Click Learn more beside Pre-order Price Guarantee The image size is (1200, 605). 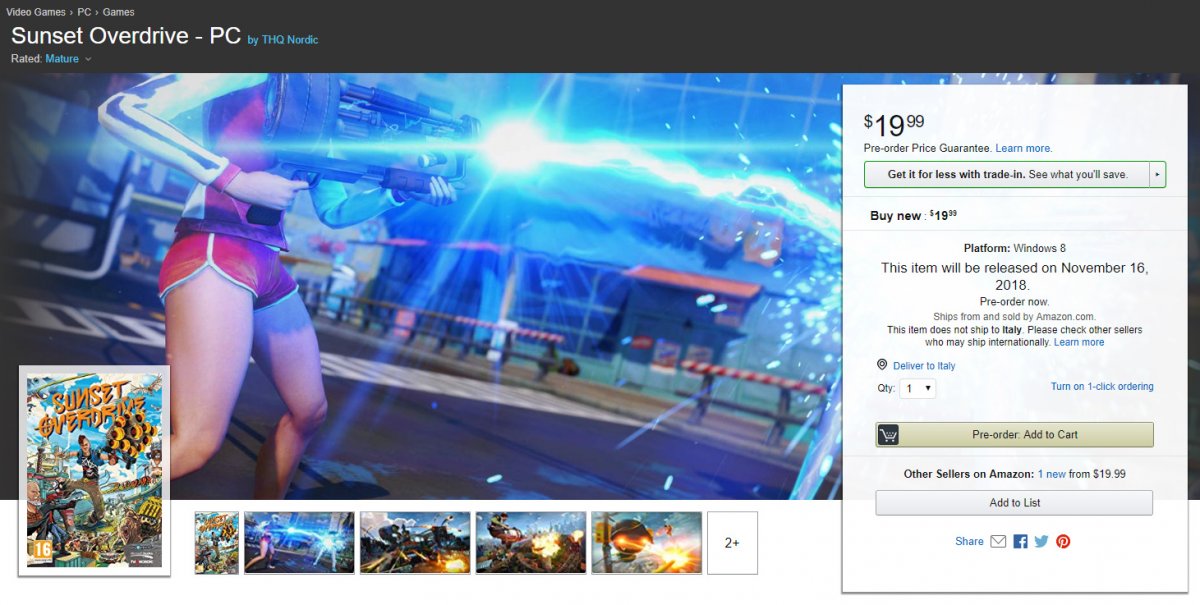1024,148
